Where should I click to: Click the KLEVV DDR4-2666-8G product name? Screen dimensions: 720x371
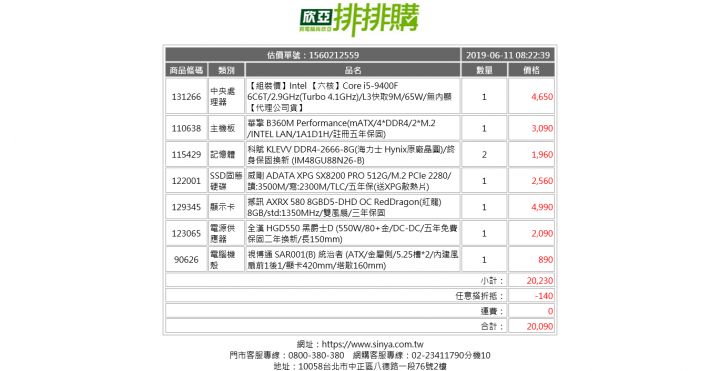pos(351,155)
